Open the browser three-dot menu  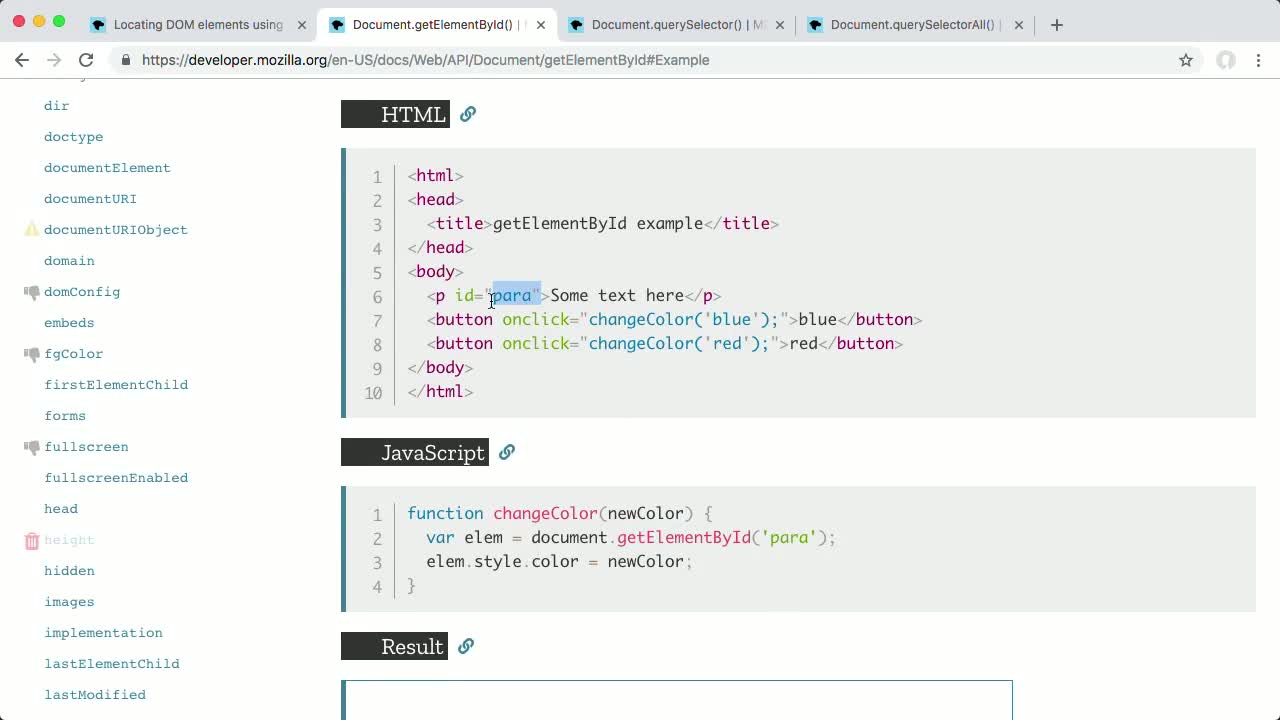pos(1259,60)
